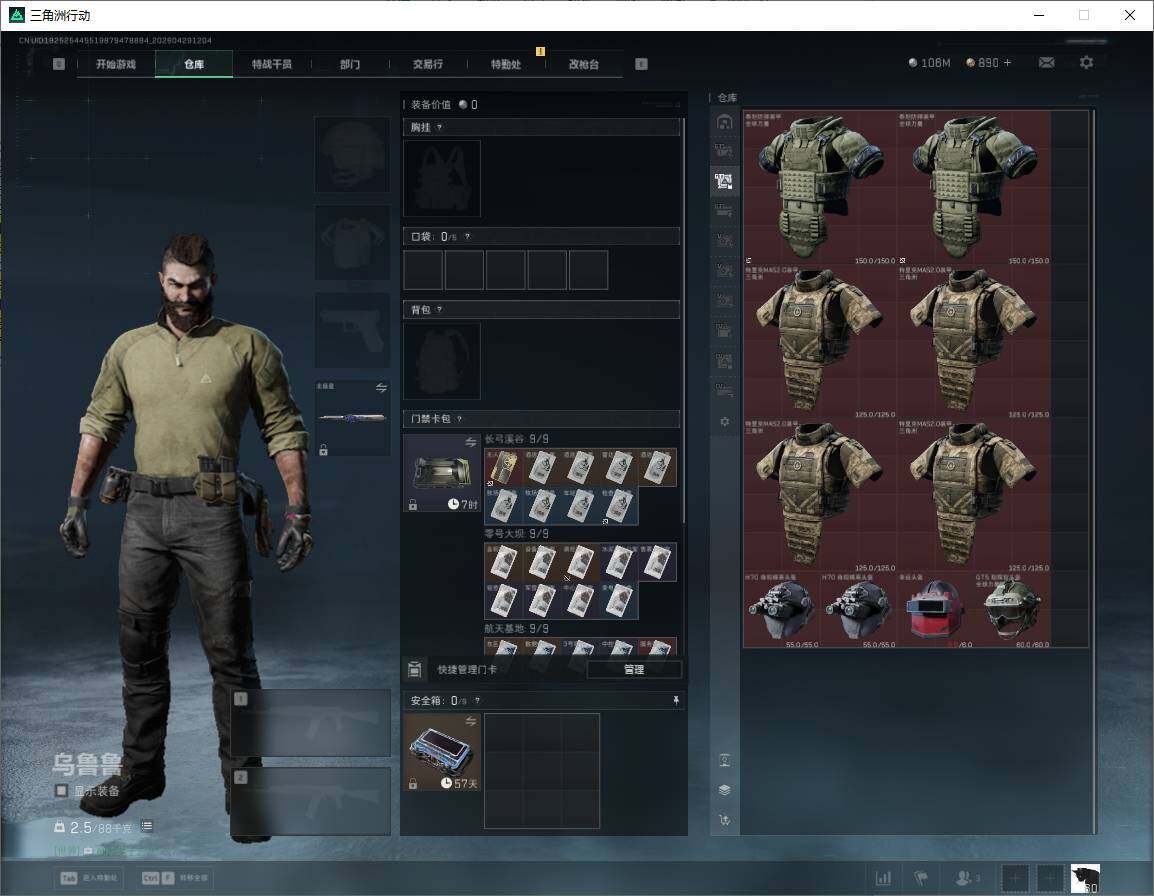Click the help question mark next to 胸挂

(x=439, y=127)
